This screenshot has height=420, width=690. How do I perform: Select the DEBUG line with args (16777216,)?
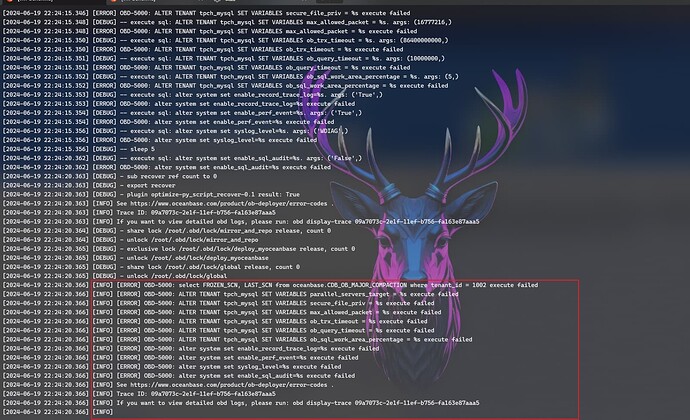[227, 22]
